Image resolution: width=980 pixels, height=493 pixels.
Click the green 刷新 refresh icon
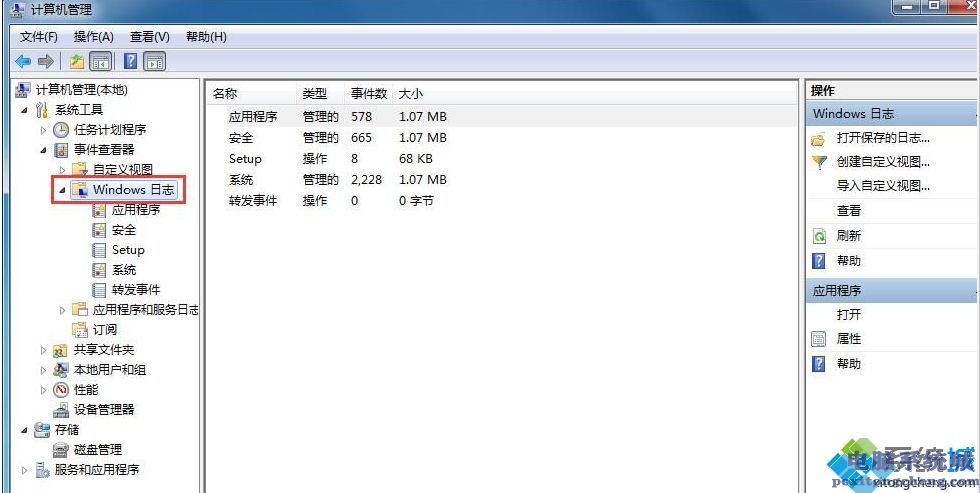pos(819,236)
